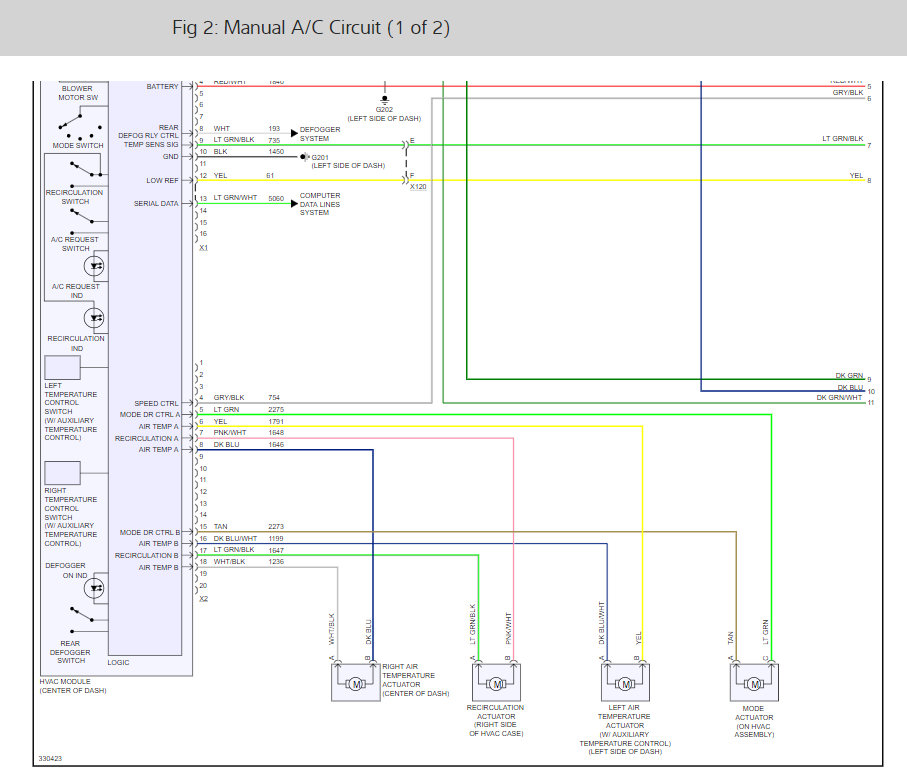Viewport: 907px width, 778px height.
Task: Click the TAN 2273 wire label
Action: coord(249,526)
